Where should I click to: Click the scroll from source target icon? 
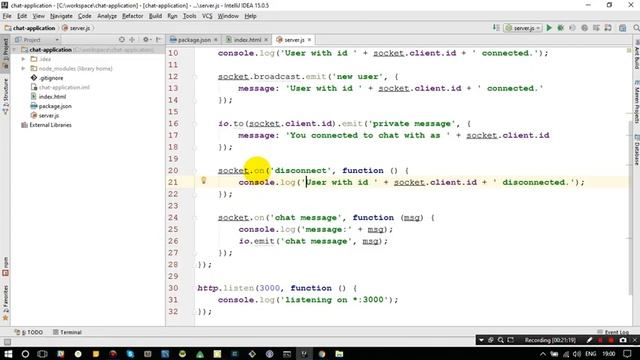122,40
